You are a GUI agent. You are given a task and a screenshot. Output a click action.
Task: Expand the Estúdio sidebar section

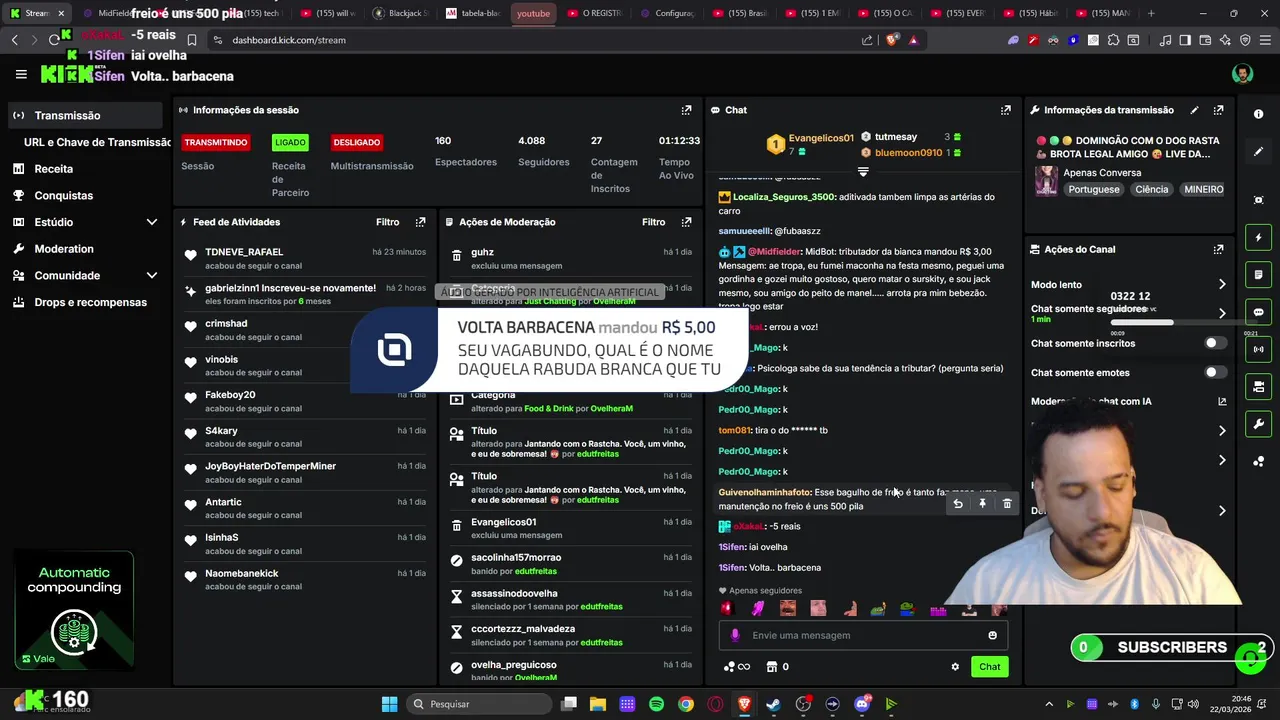(152, 222)
